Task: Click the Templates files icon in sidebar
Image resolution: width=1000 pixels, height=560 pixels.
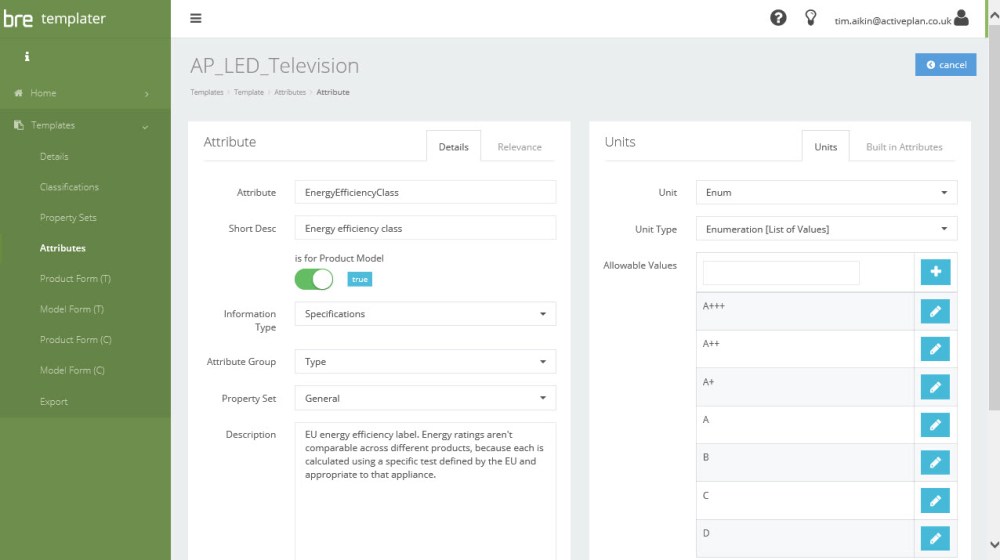Action: [19, 125]
